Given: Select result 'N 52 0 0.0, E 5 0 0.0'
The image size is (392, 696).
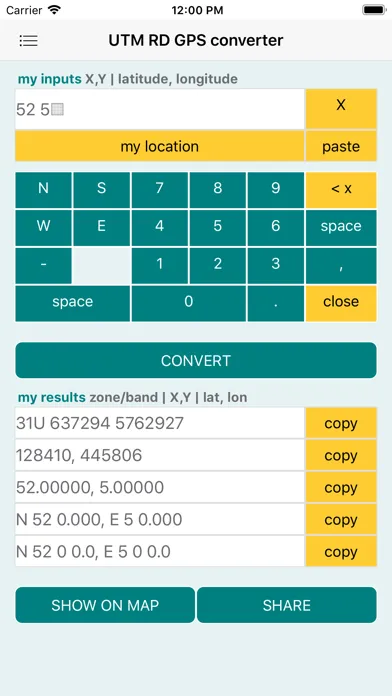Looking at the screenshot, I should (x=160, y=552).
